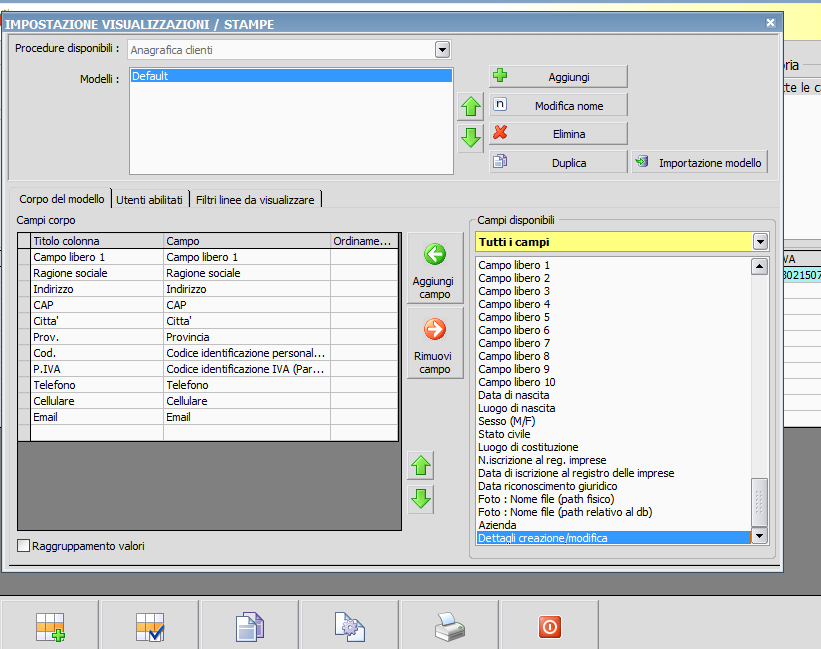Click the Aggiungi button with green plus
Viewport: 821px width, 649px height.
coord(558,77)
